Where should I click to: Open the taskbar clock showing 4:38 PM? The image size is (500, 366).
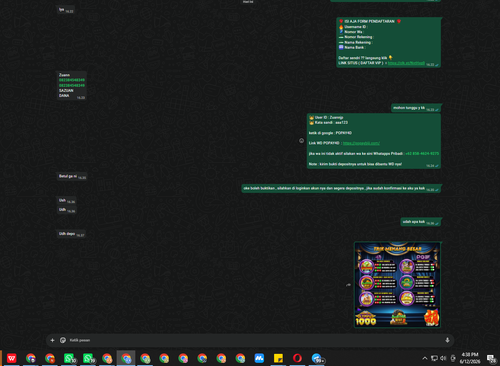tap(470, 358)
